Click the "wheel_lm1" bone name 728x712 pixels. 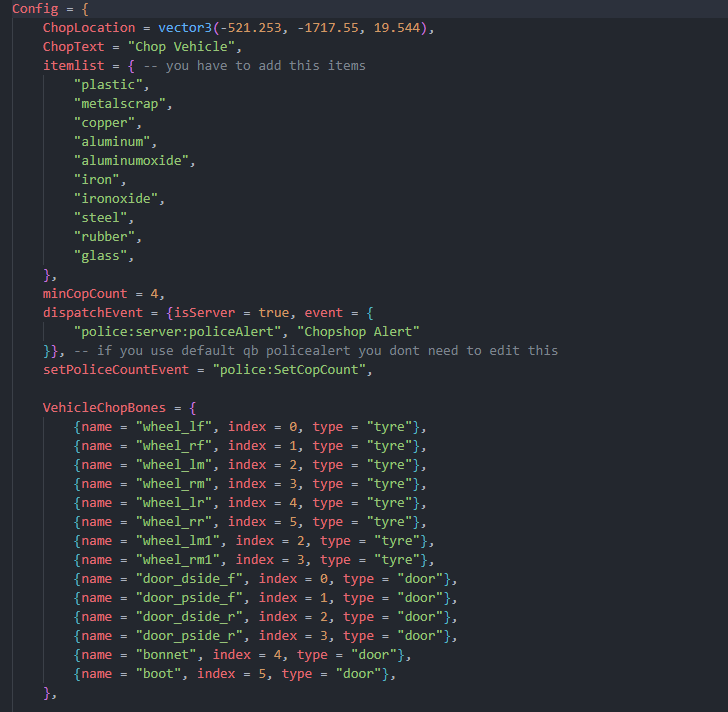click(177, 541)
